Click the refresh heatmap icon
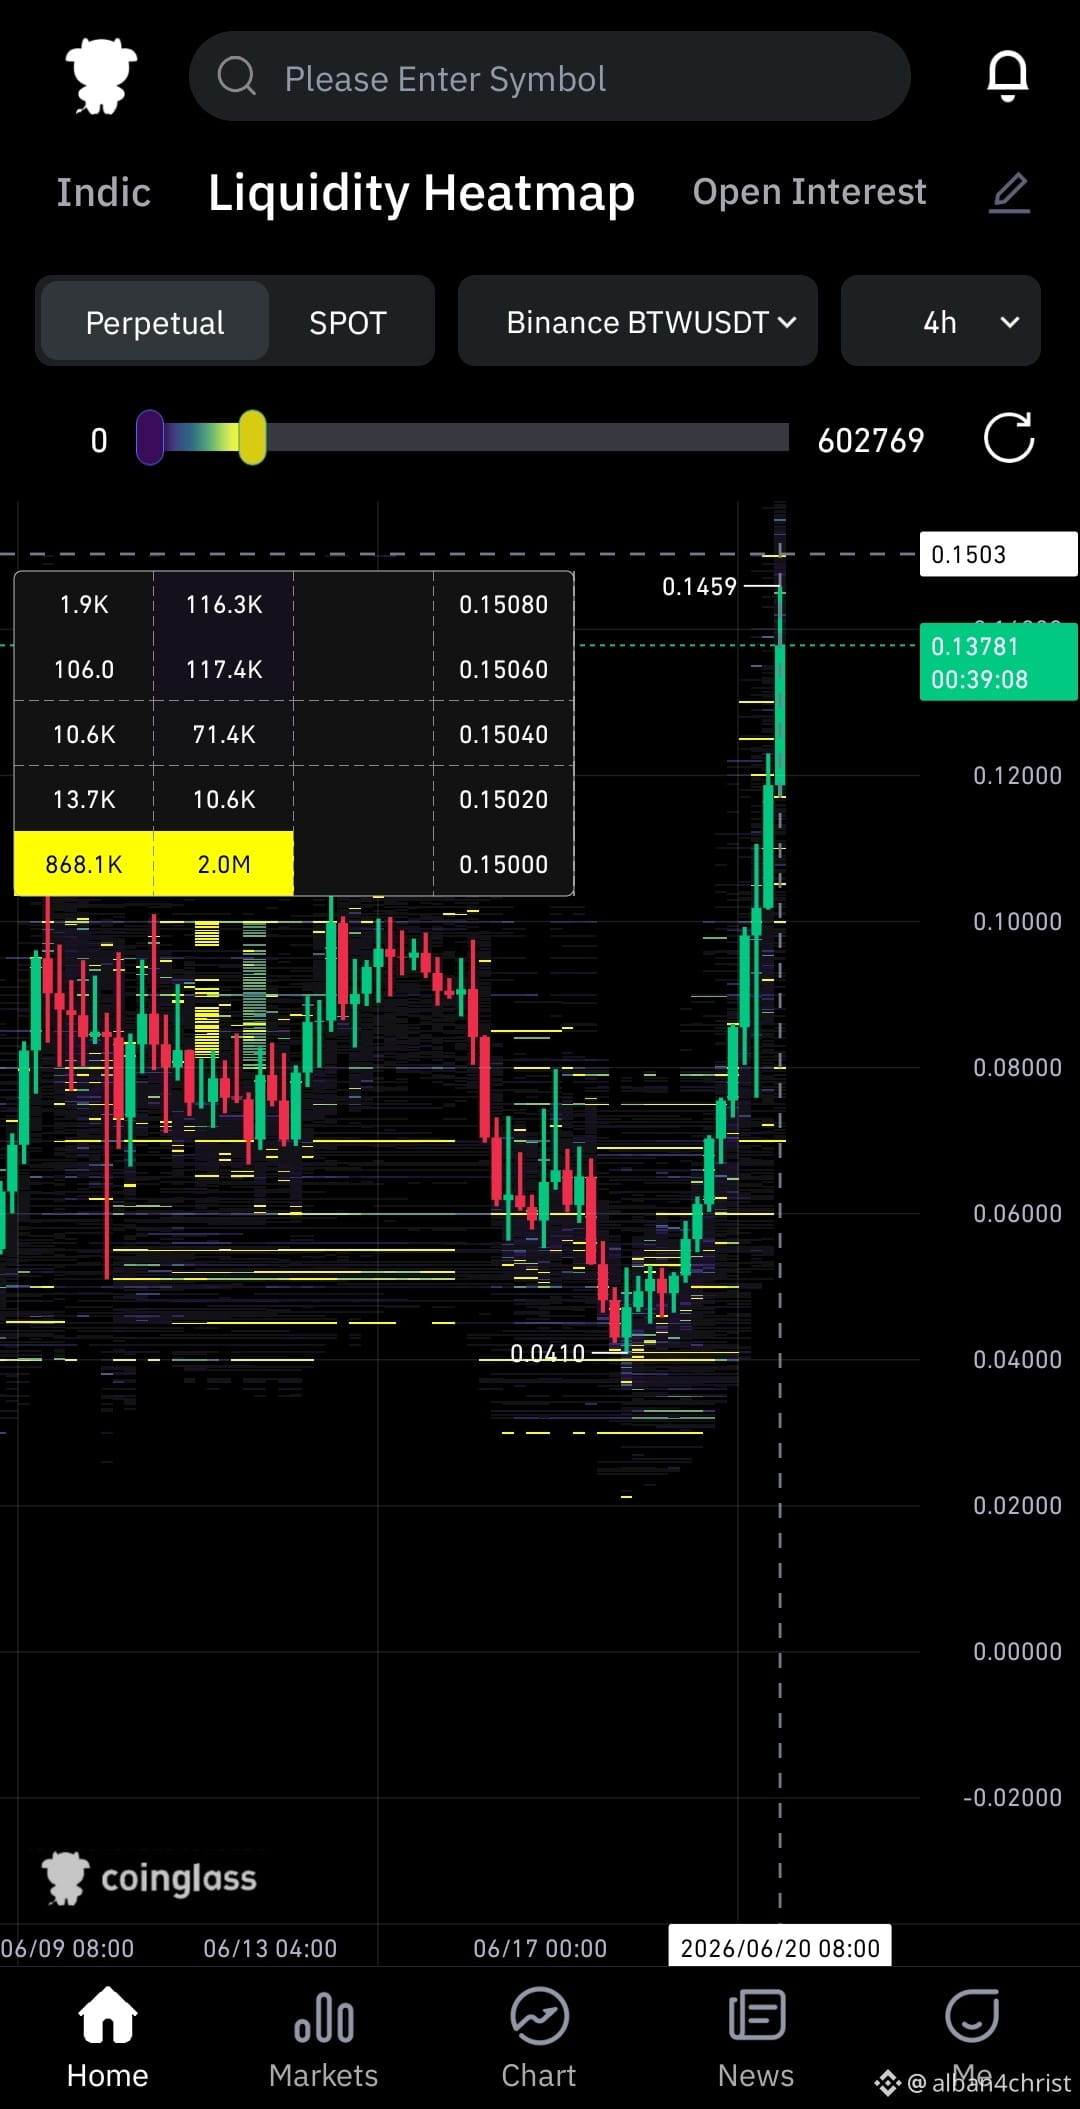This screenshot has height=2109, width=1080. [1008, 438]
